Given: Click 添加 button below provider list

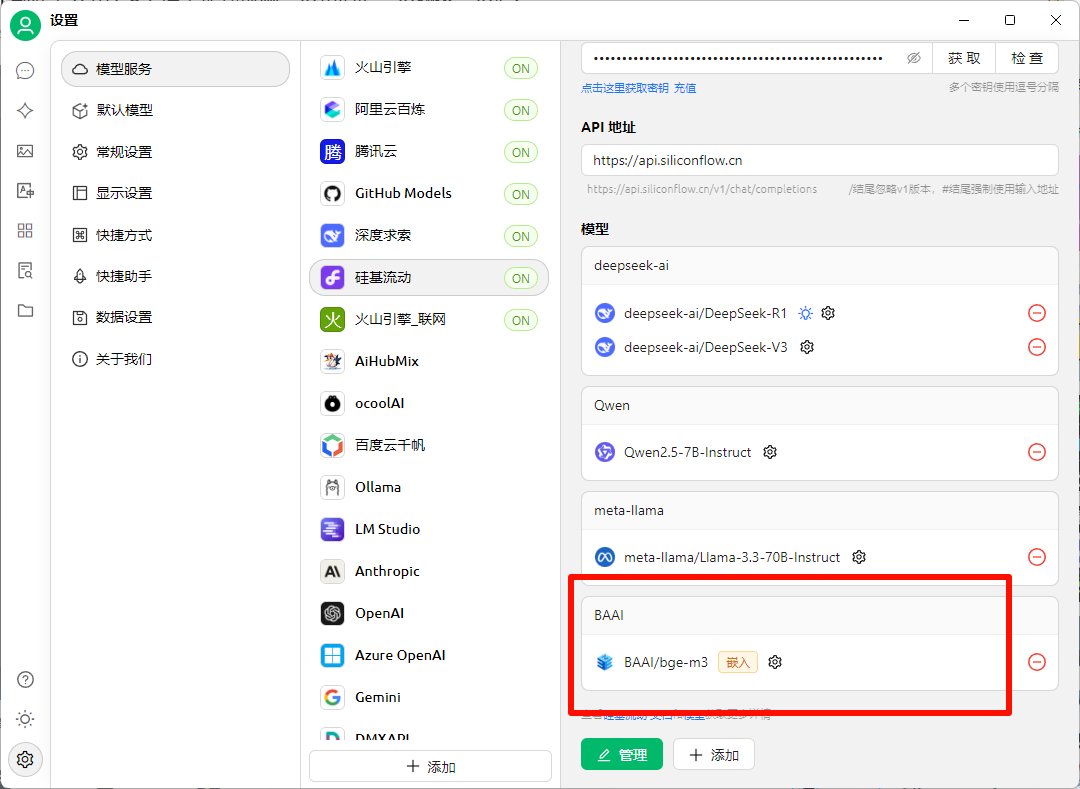Looking at the screenshot, I should (x=430, y=766).
